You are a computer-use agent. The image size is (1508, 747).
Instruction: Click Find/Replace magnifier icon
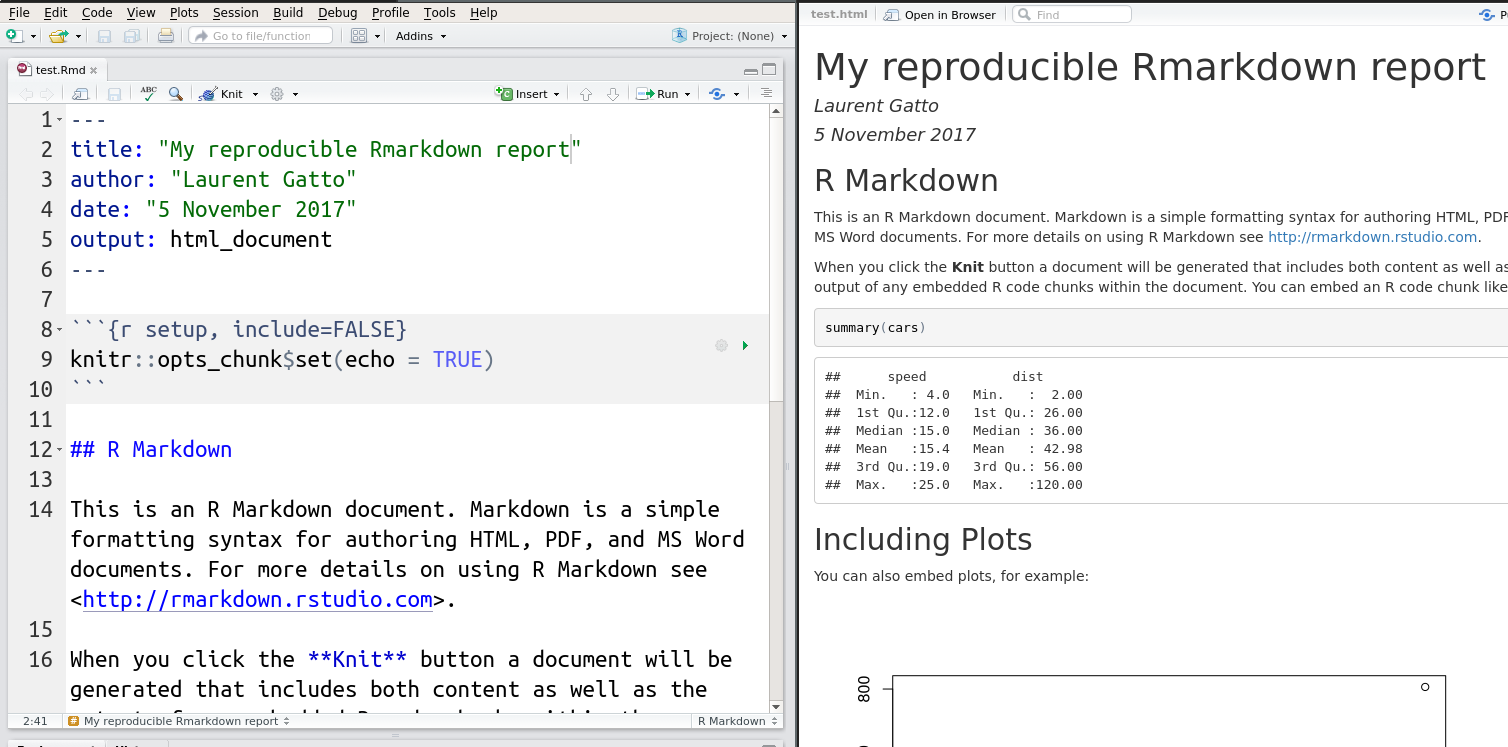coord(175,94)
